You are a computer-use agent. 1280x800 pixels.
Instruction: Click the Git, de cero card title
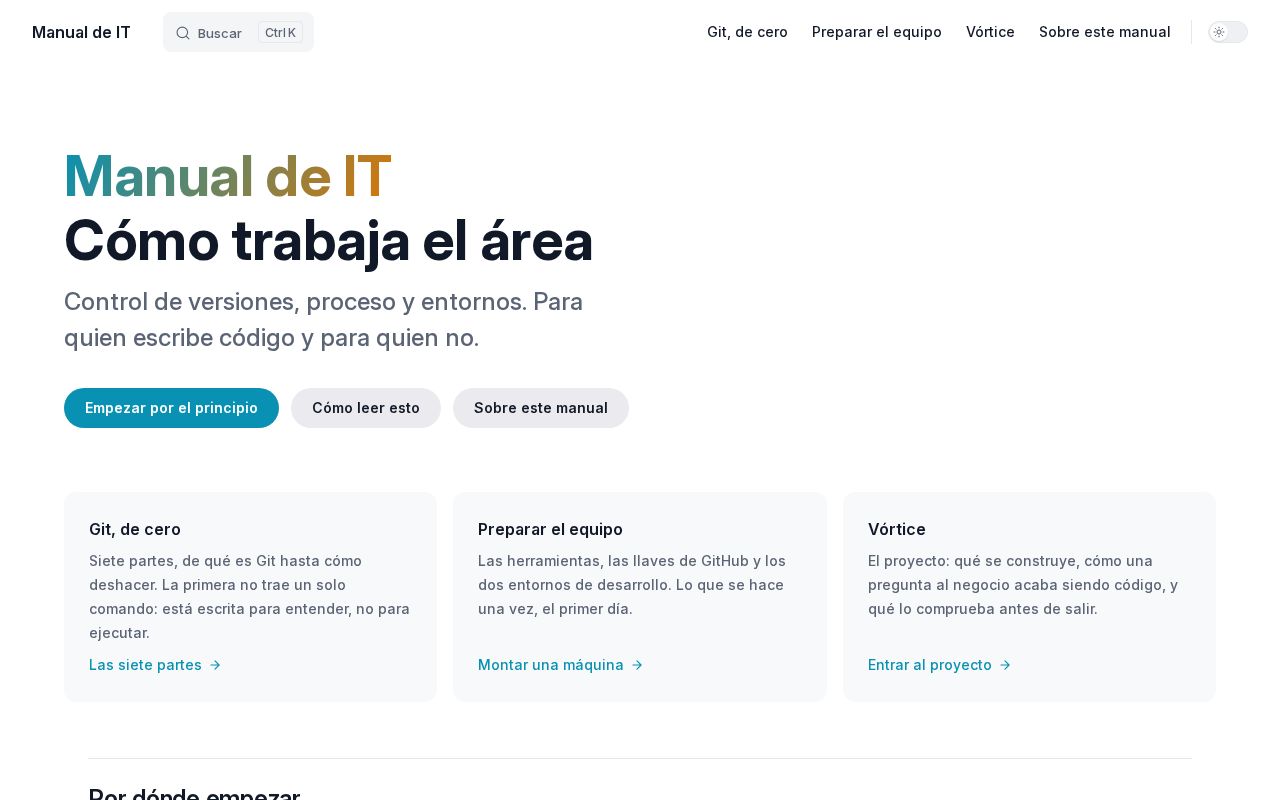(135, 529)
